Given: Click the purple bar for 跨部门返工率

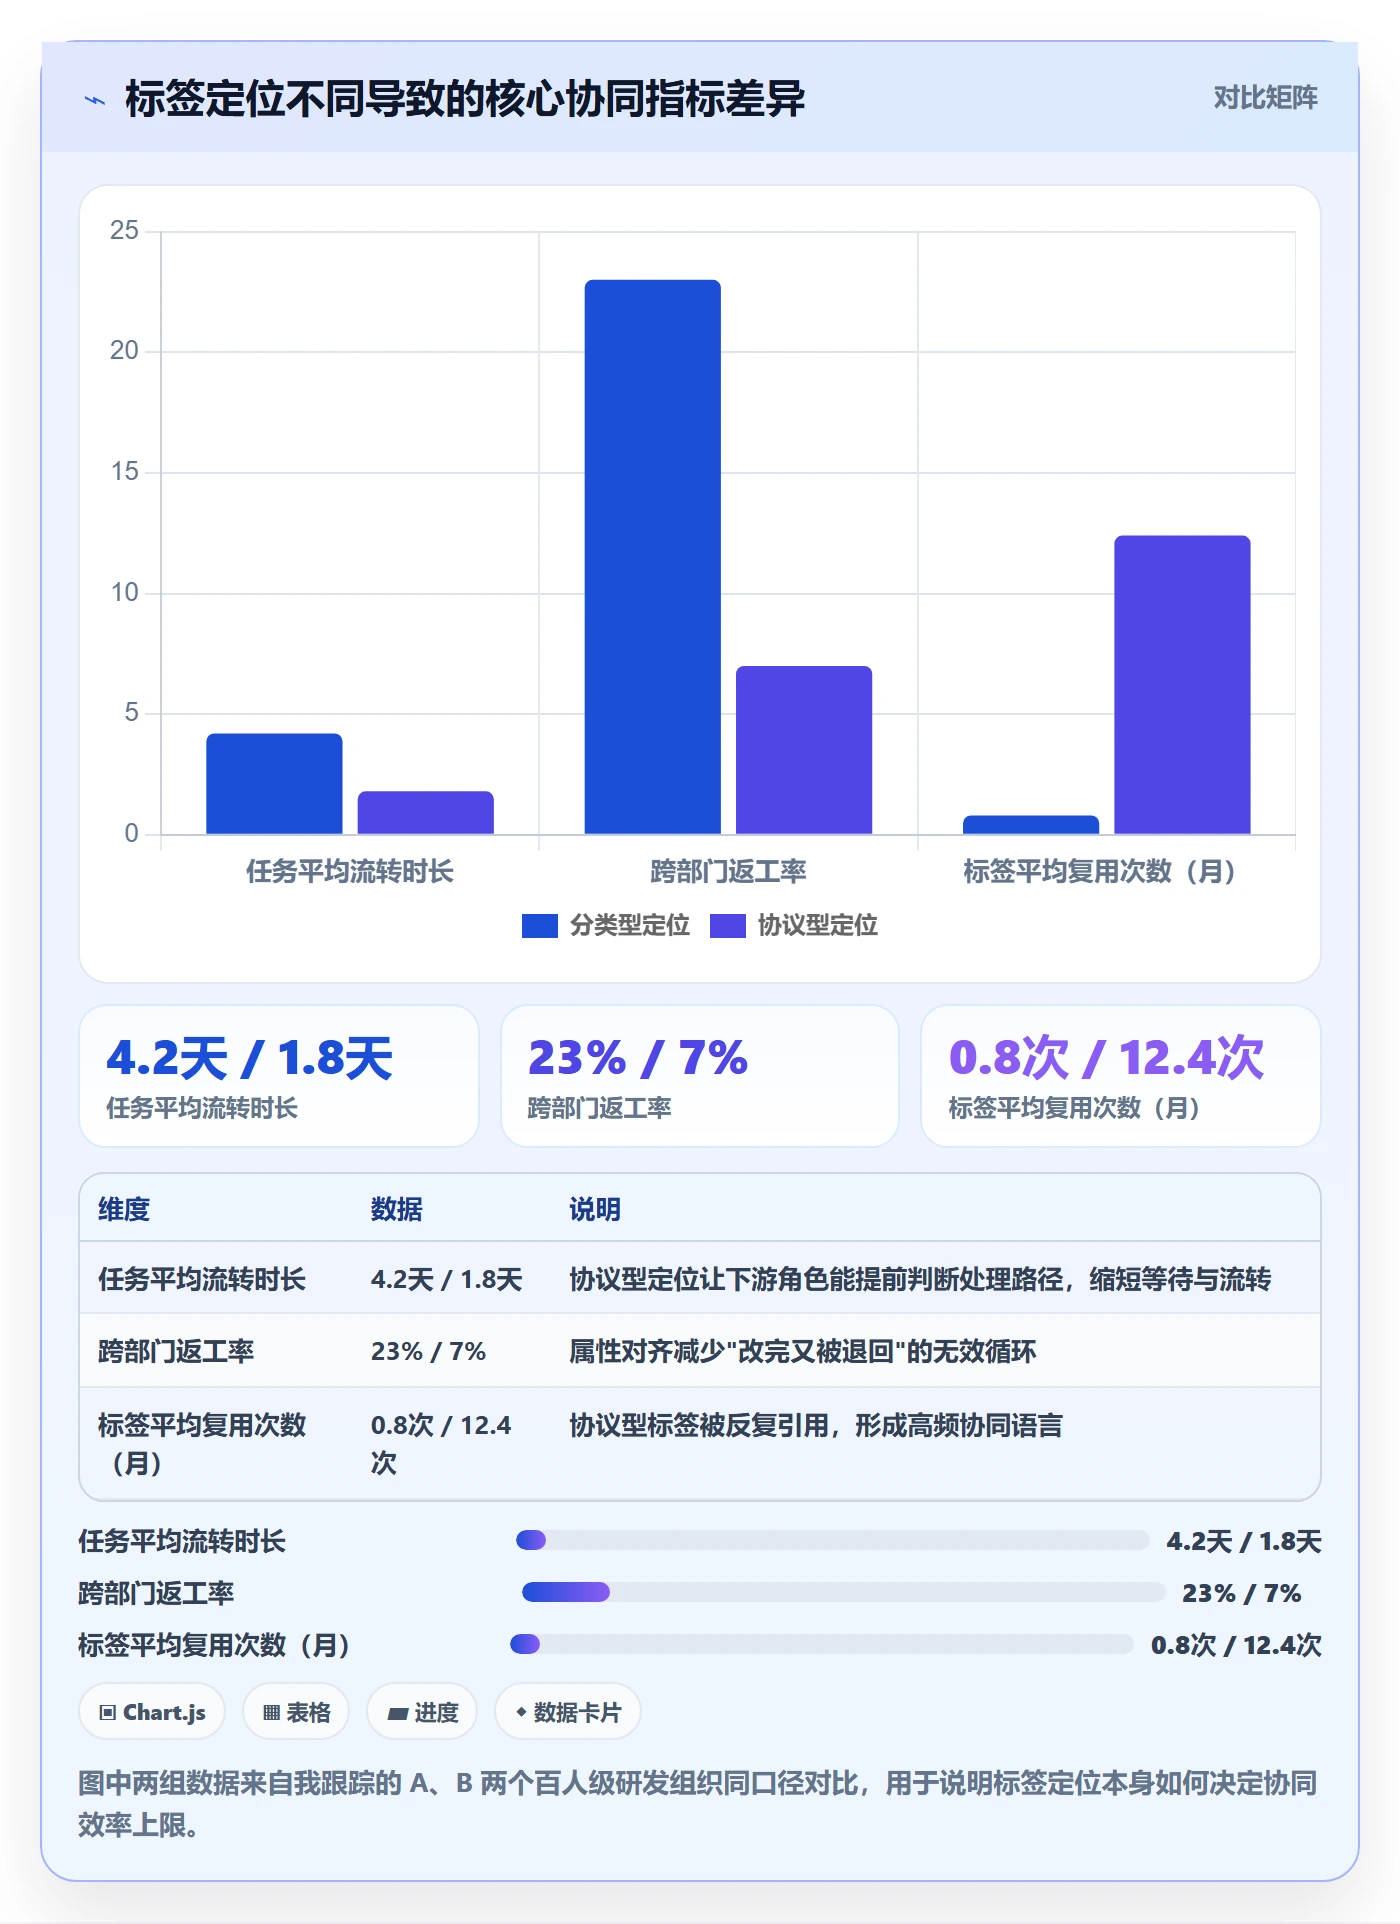Looking at the screenshot, I should tap(804, 750).
